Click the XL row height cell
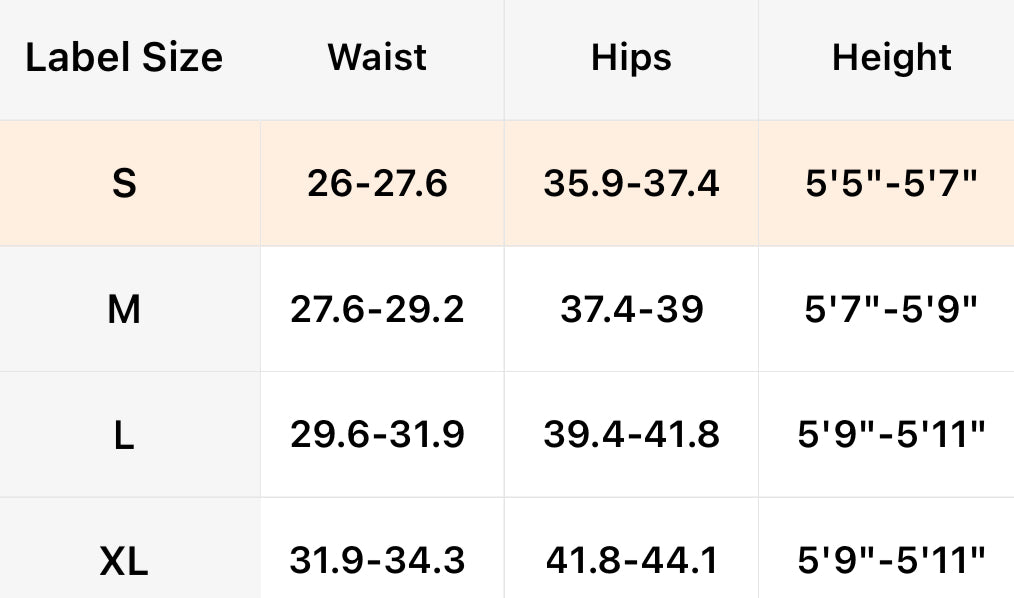This screenshot has height=598, width=1014. (892, 561)
